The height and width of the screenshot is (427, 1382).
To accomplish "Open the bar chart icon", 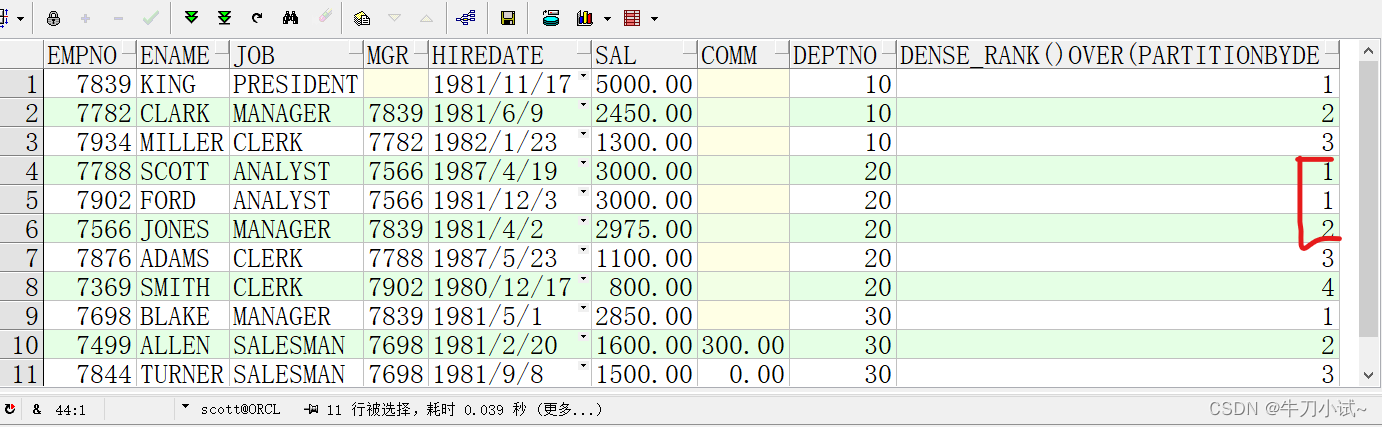I will tap(585, 18).
